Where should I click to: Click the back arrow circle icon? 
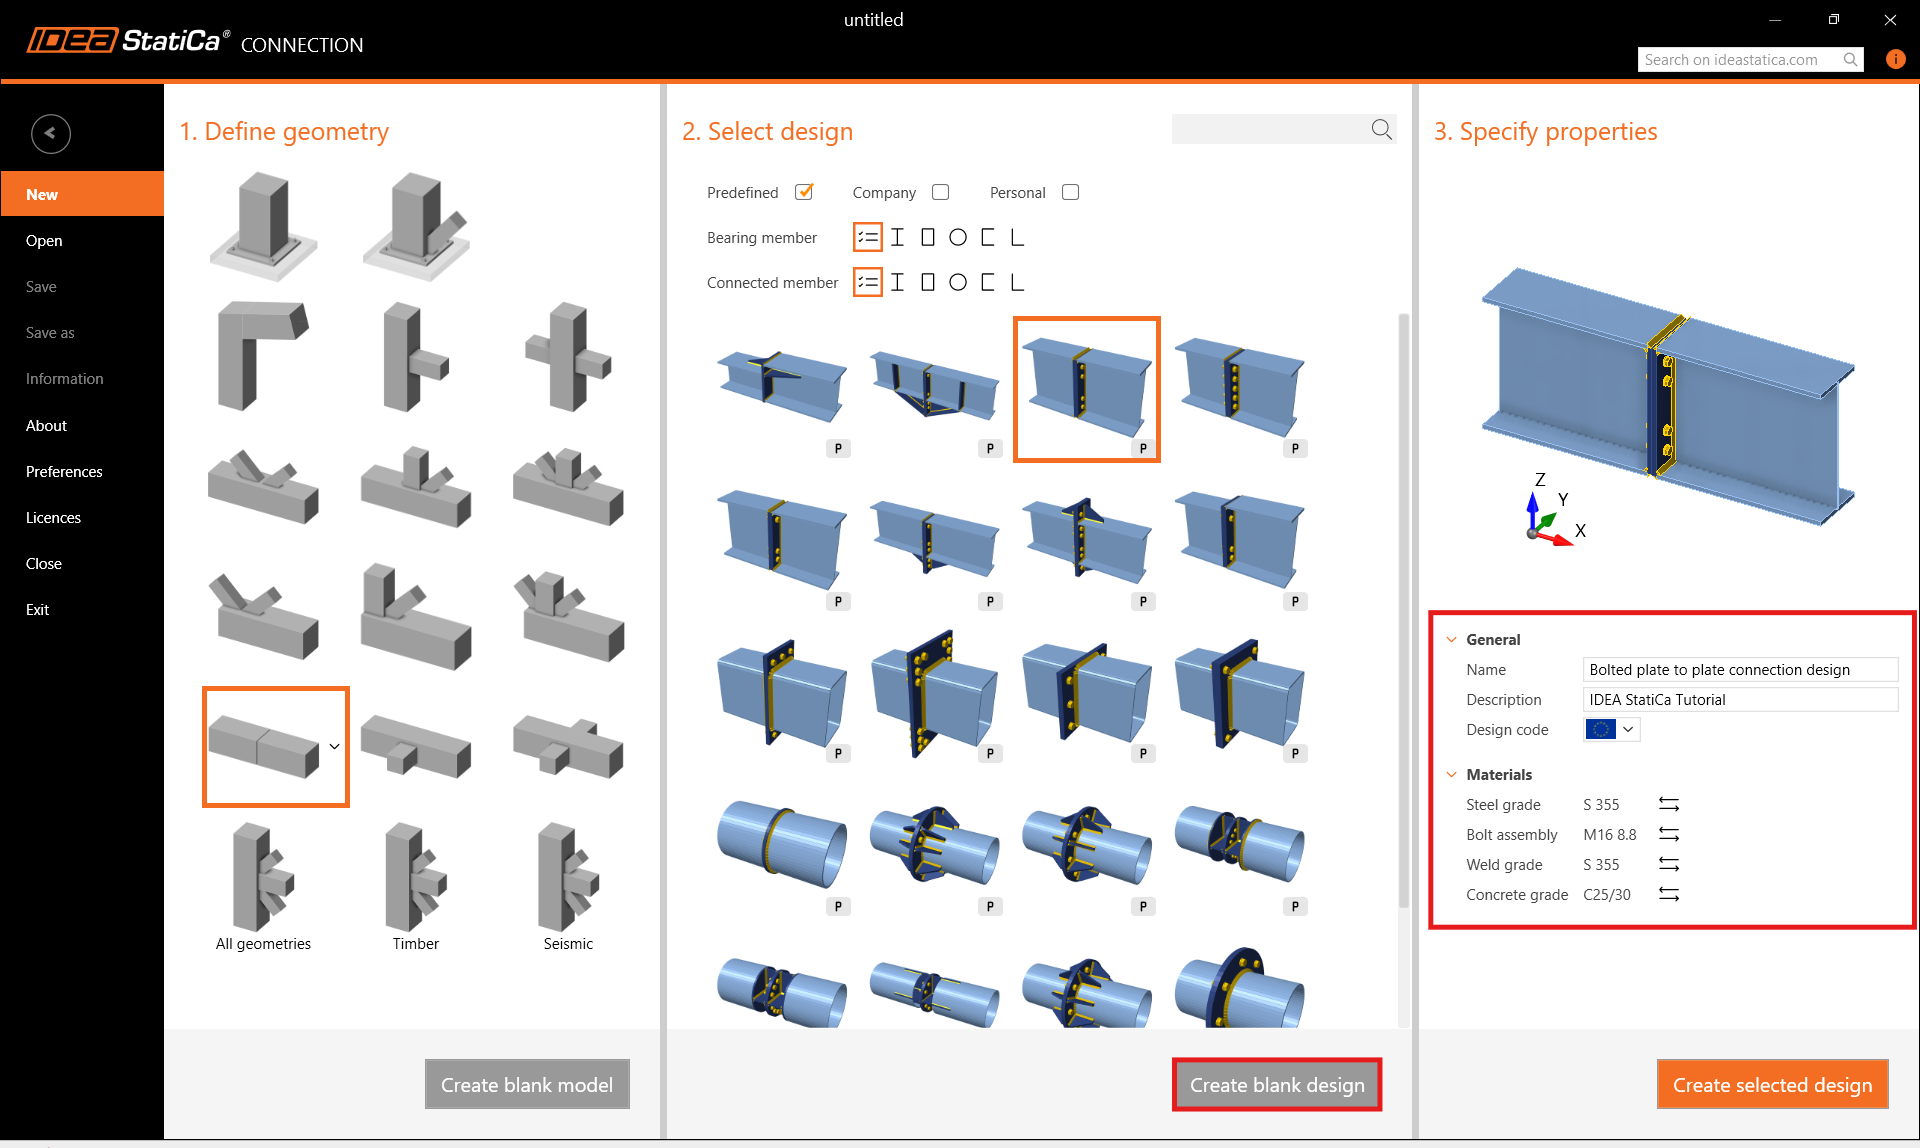(x=50, y=133)
